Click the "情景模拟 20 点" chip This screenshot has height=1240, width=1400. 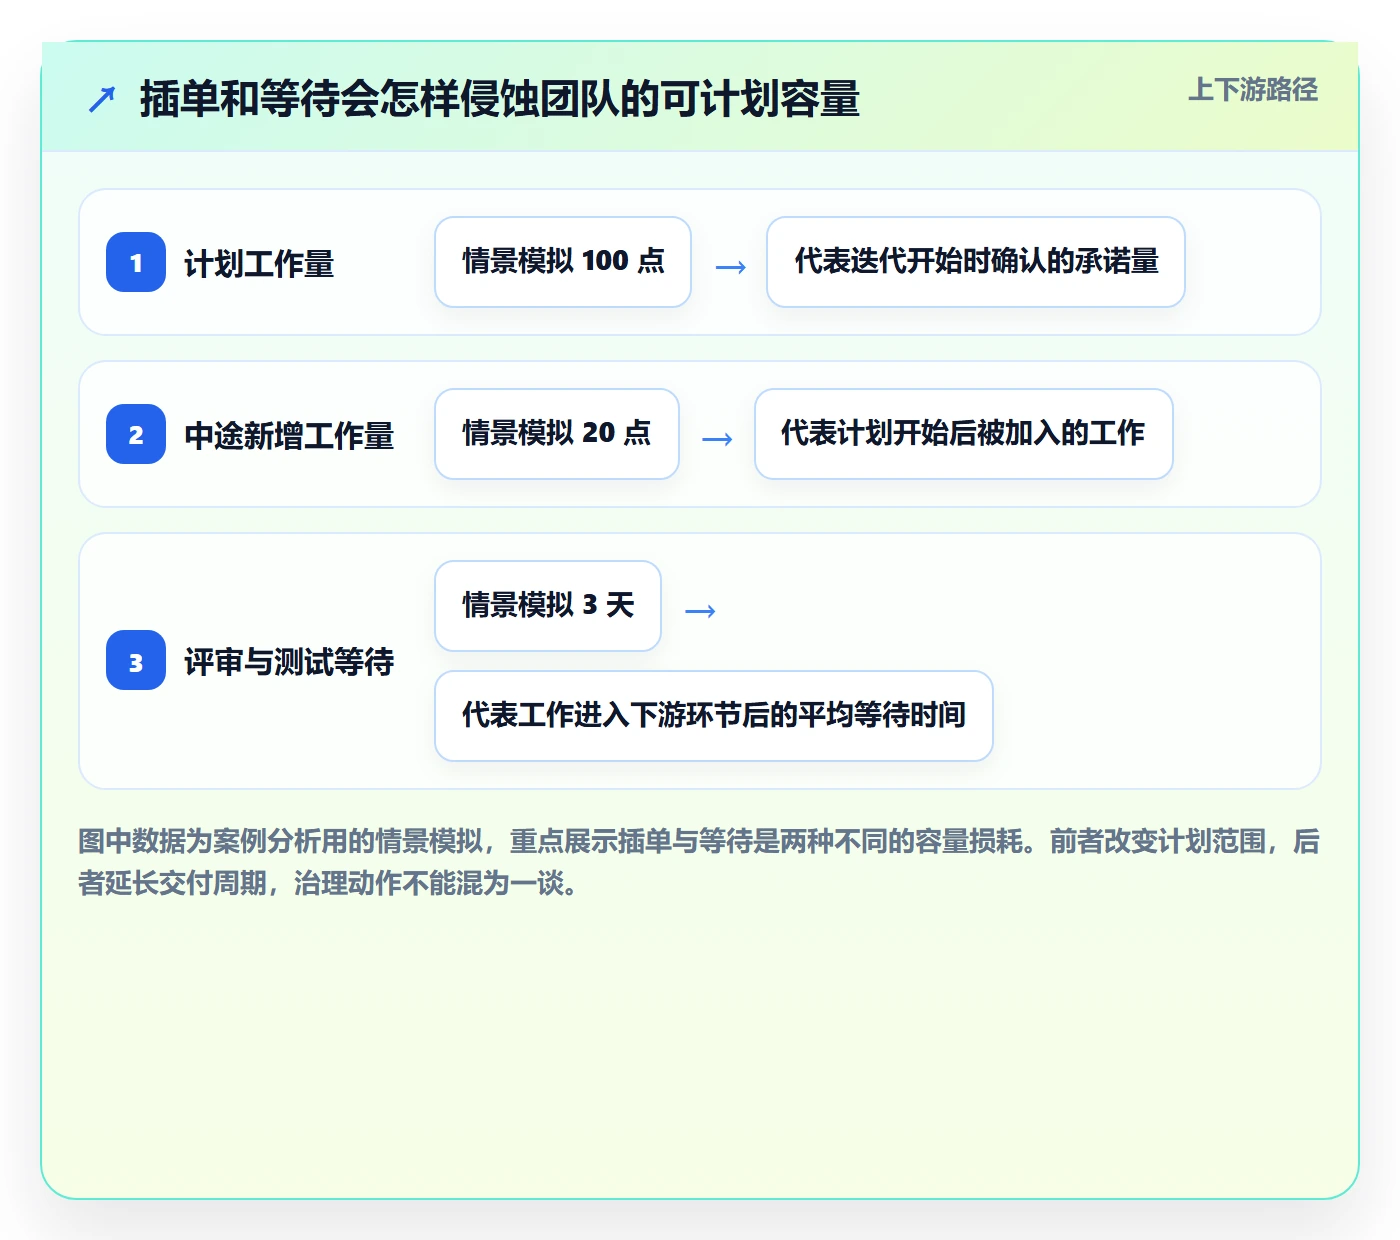tap(557, 434)
